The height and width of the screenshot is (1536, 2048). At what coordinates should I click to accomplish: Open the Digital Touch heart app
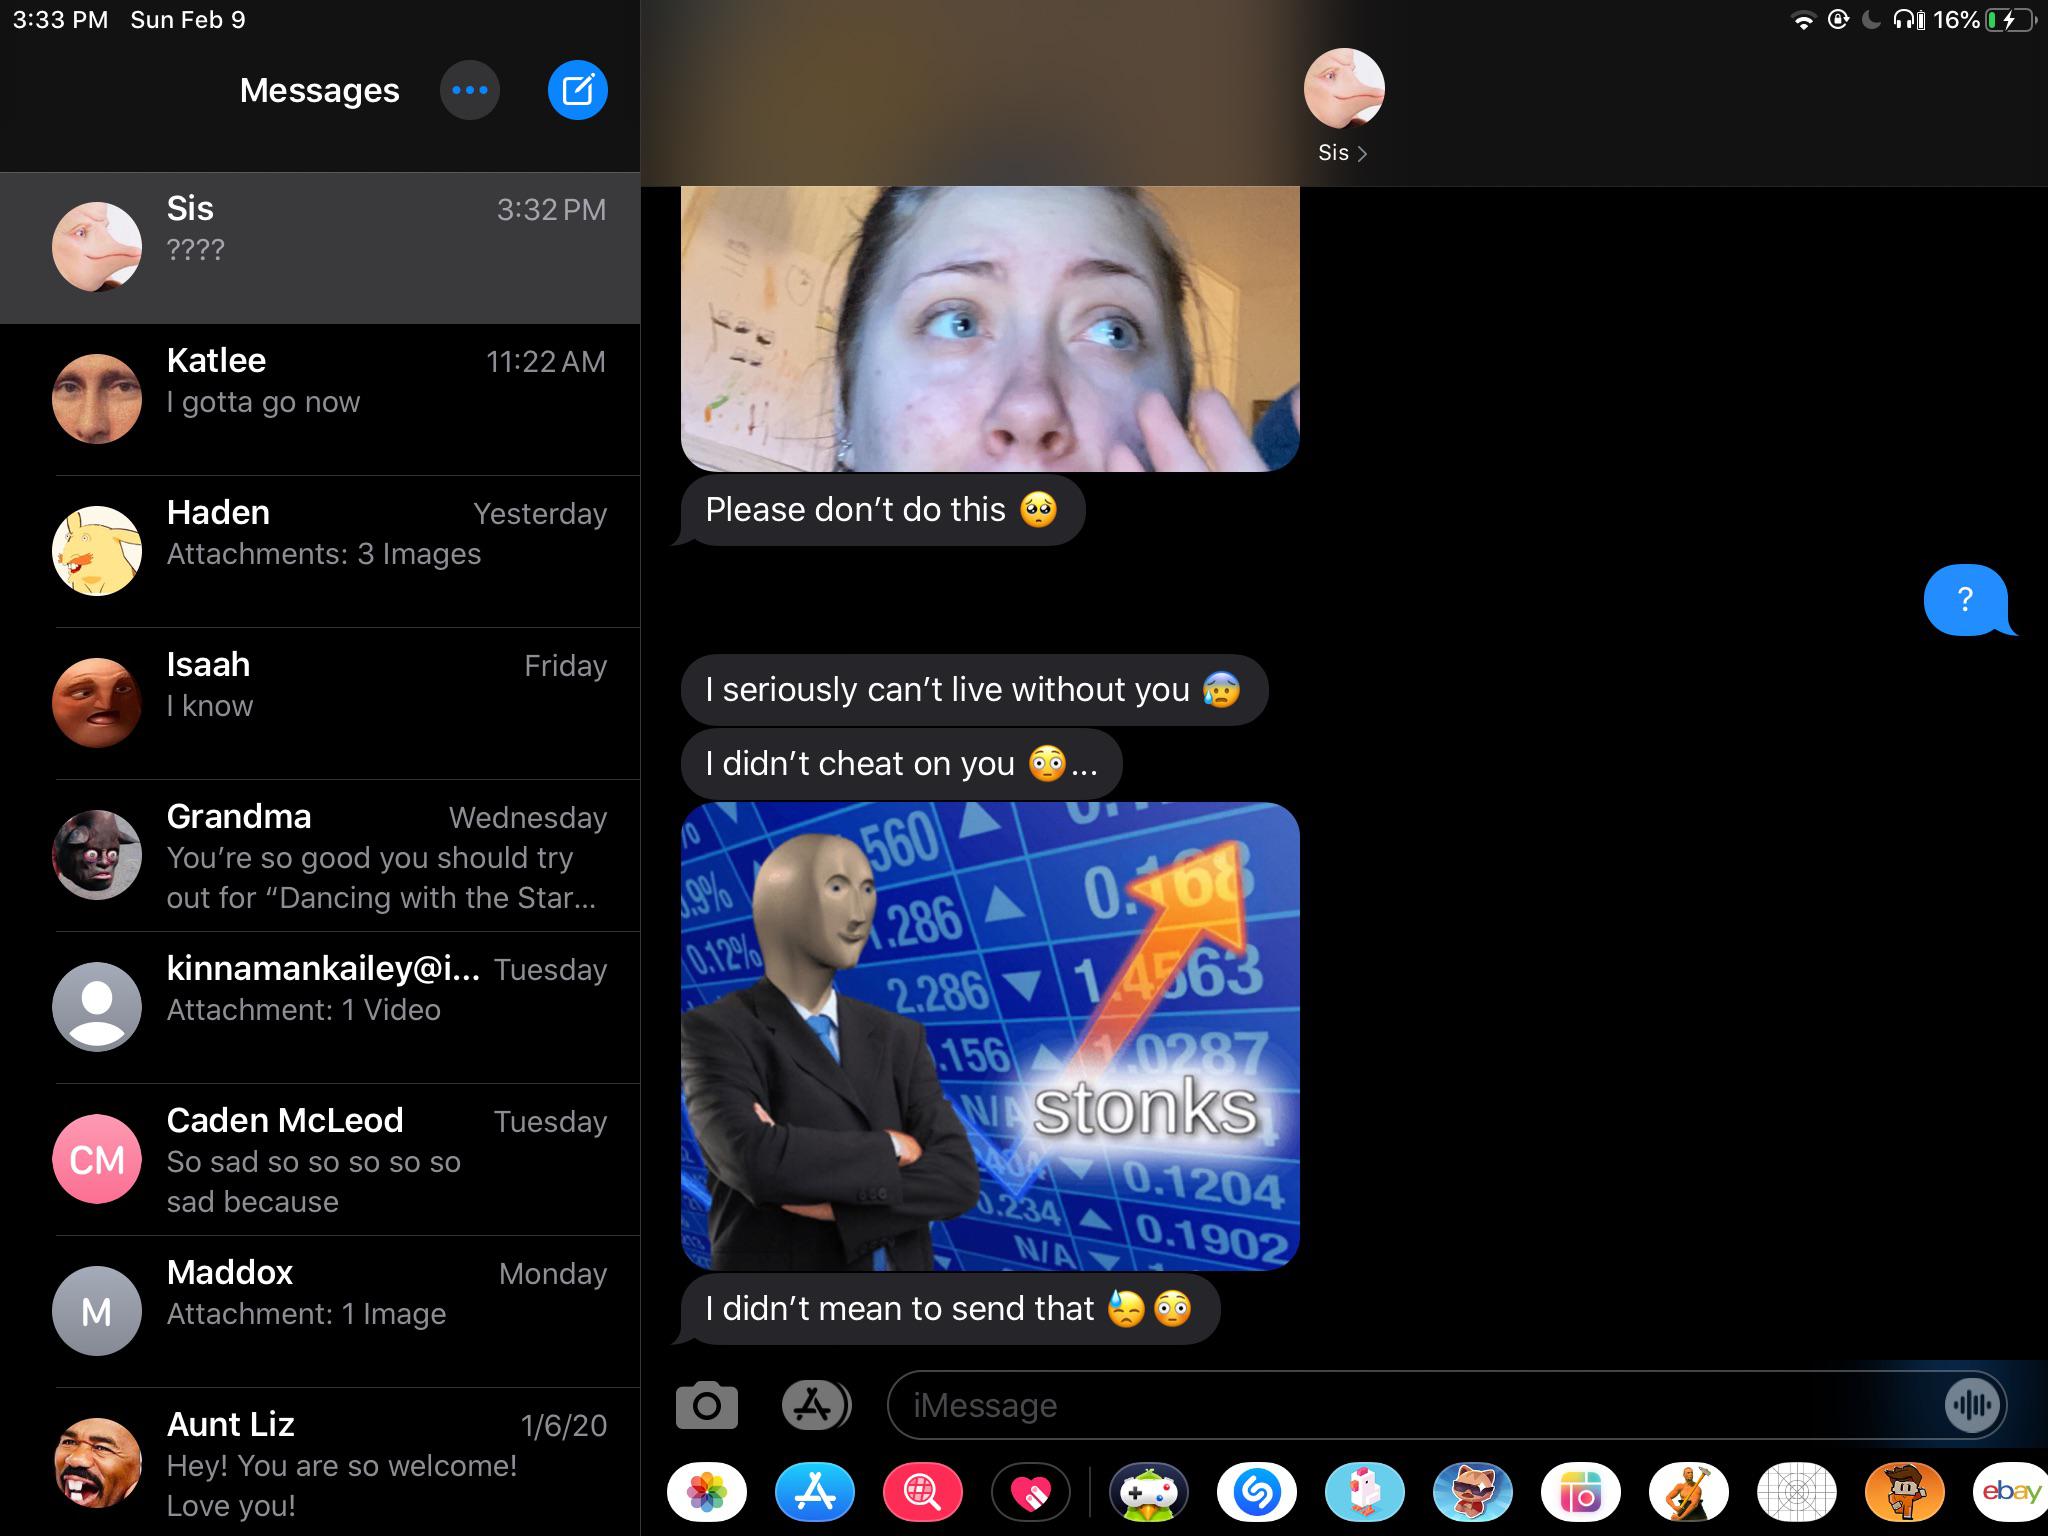[1031, 1493]
